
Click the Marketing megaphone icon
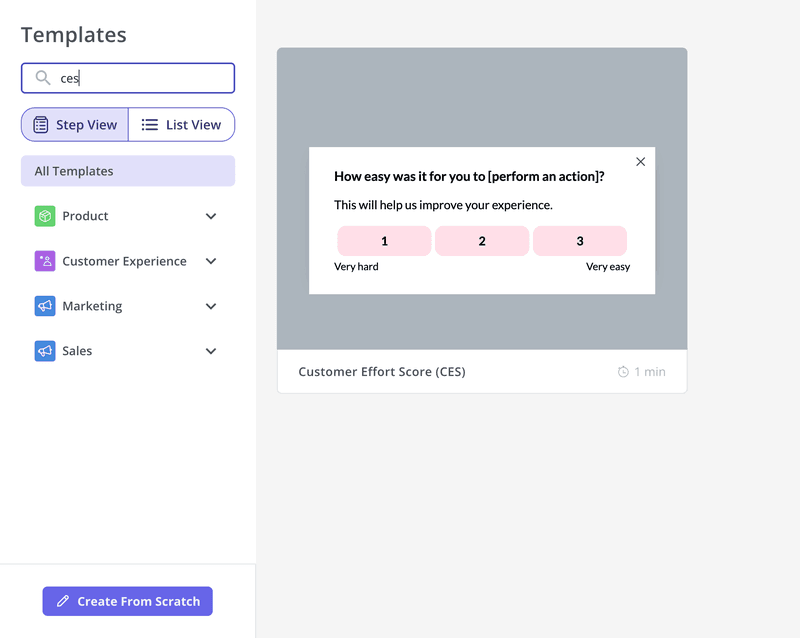pos(44,305)
